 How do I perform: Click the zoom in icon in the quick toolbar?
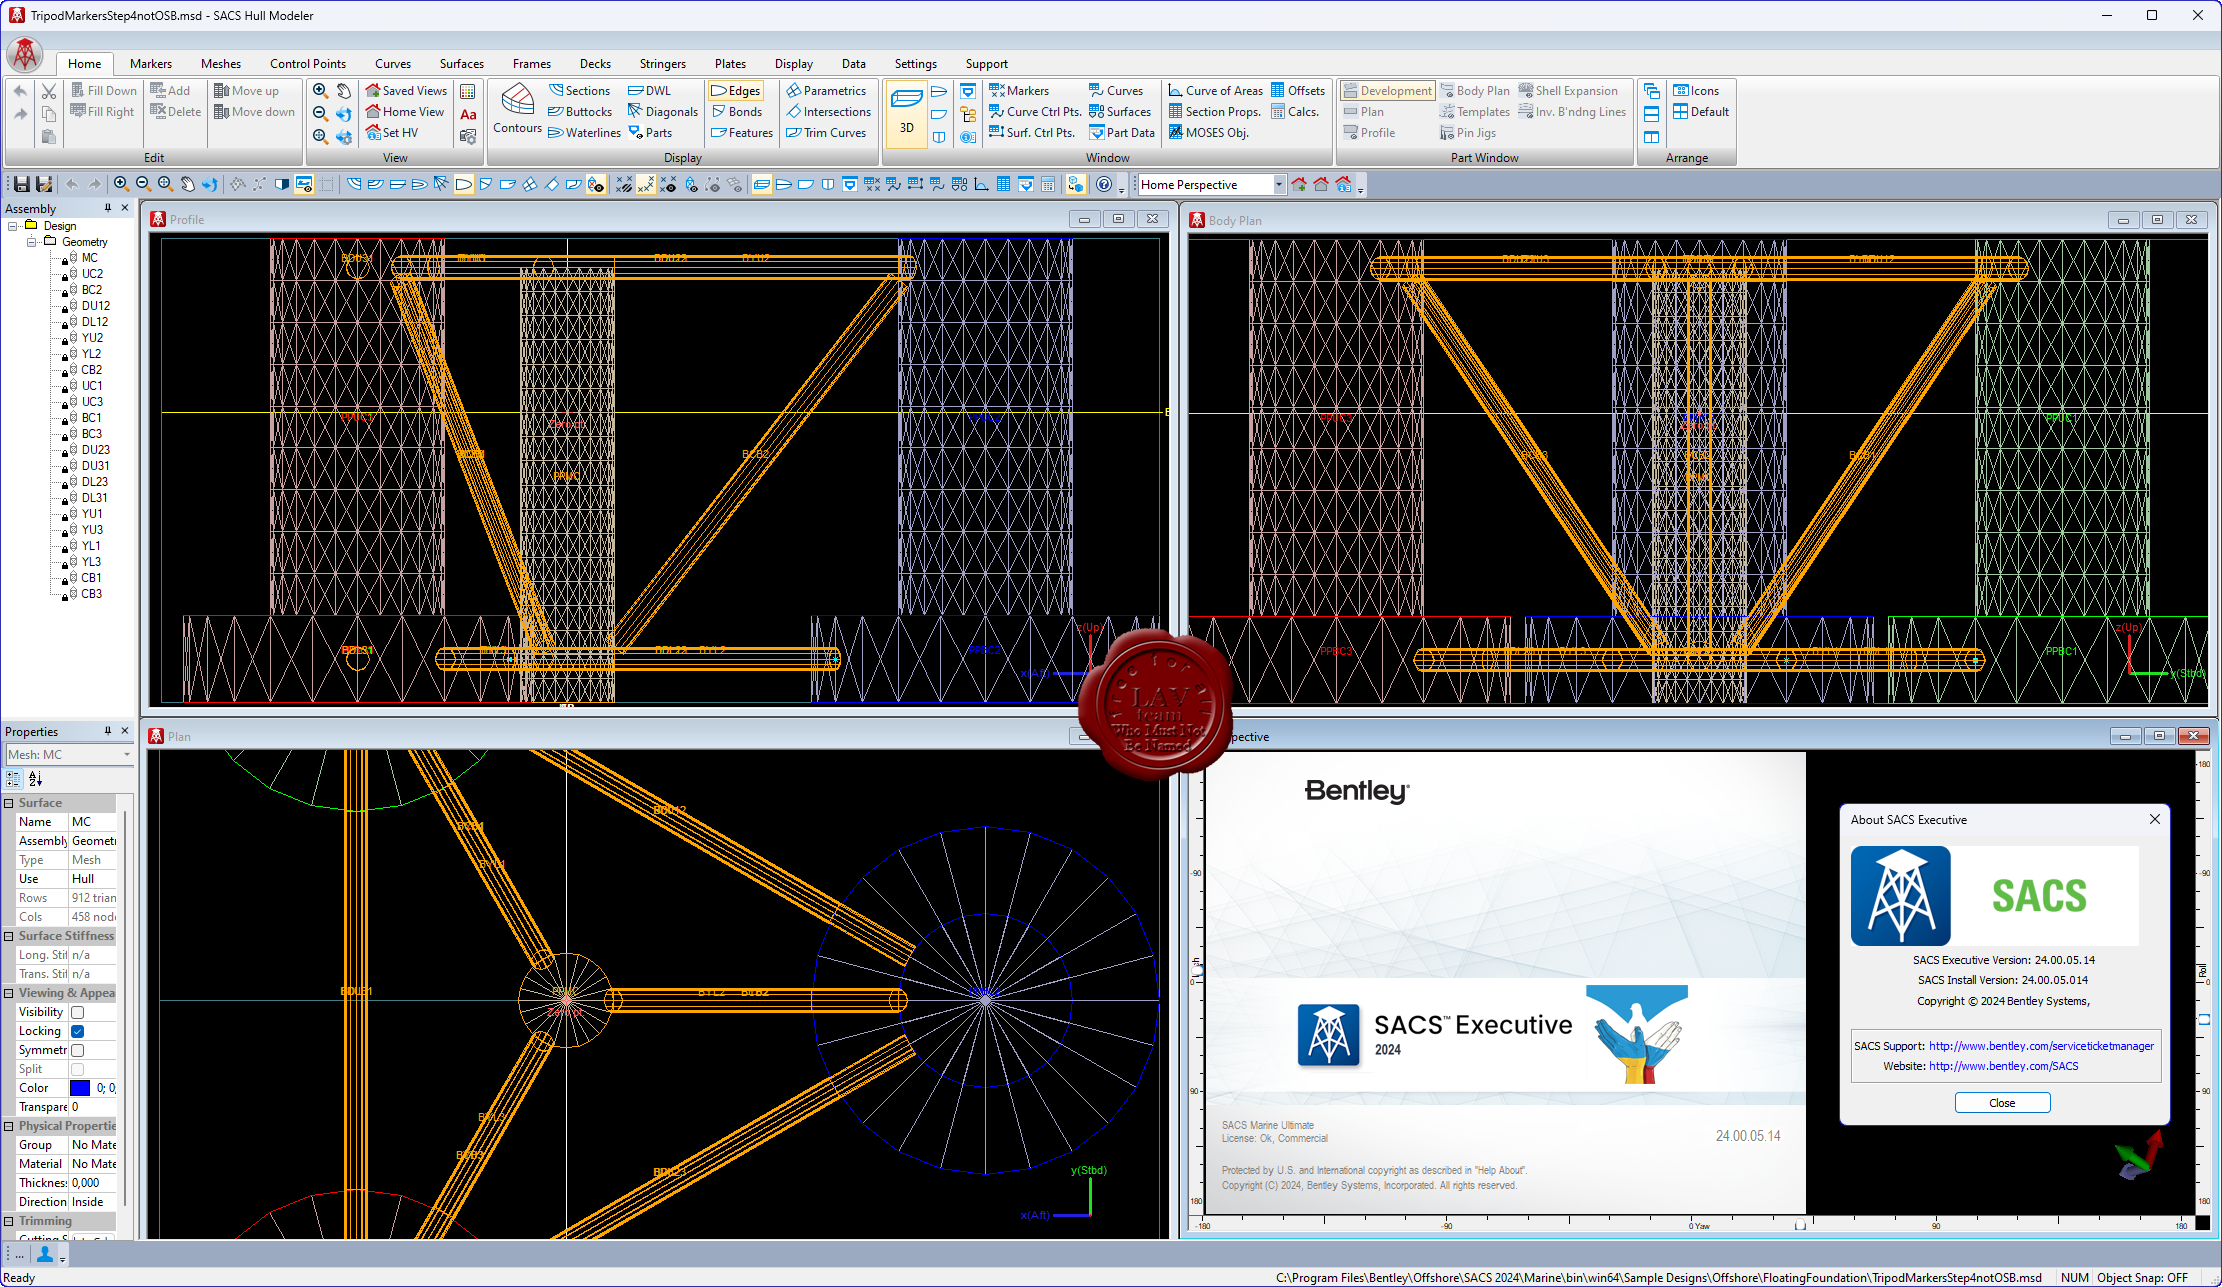tap(121, 184)
